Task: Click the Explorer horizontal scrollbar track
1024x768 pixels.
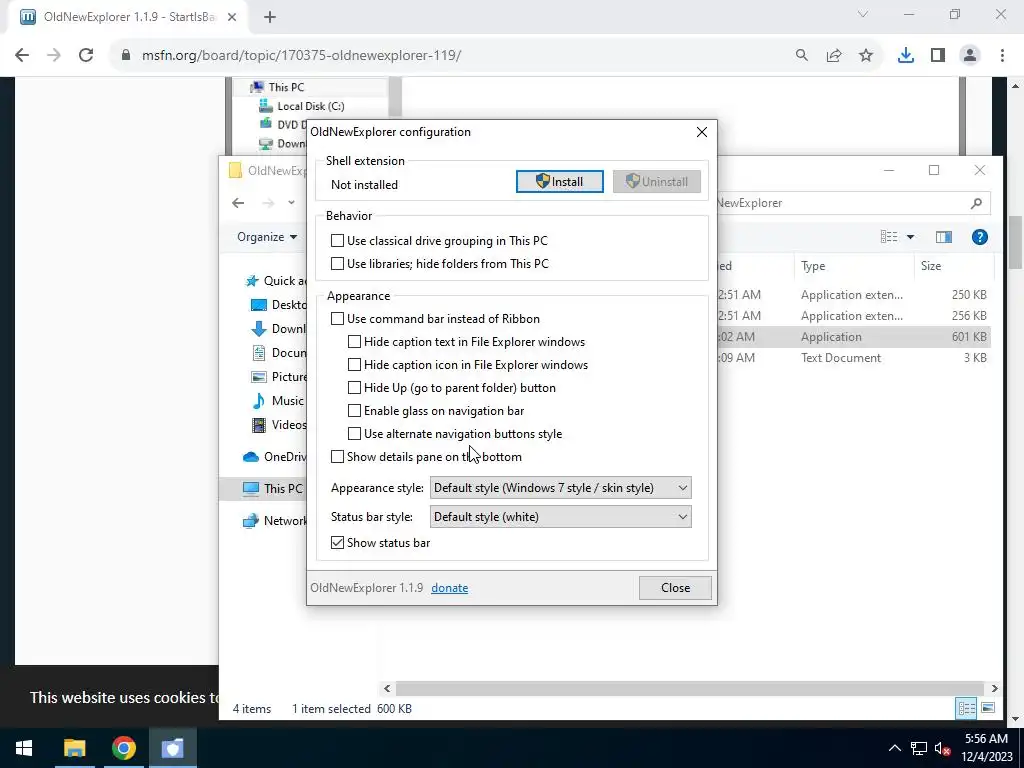Action: point(690,688)
